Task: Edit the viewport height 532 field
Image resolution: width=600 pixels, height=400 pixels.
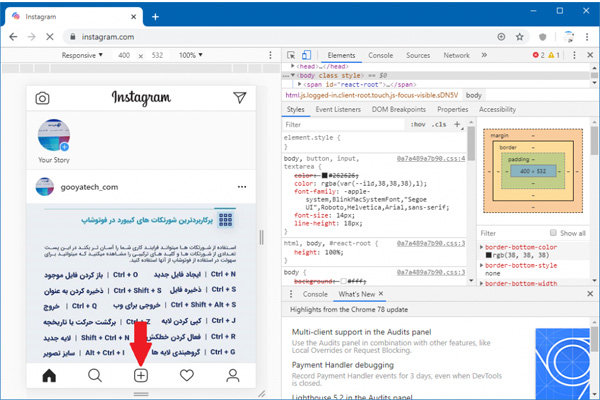Action: pos(157,55)
